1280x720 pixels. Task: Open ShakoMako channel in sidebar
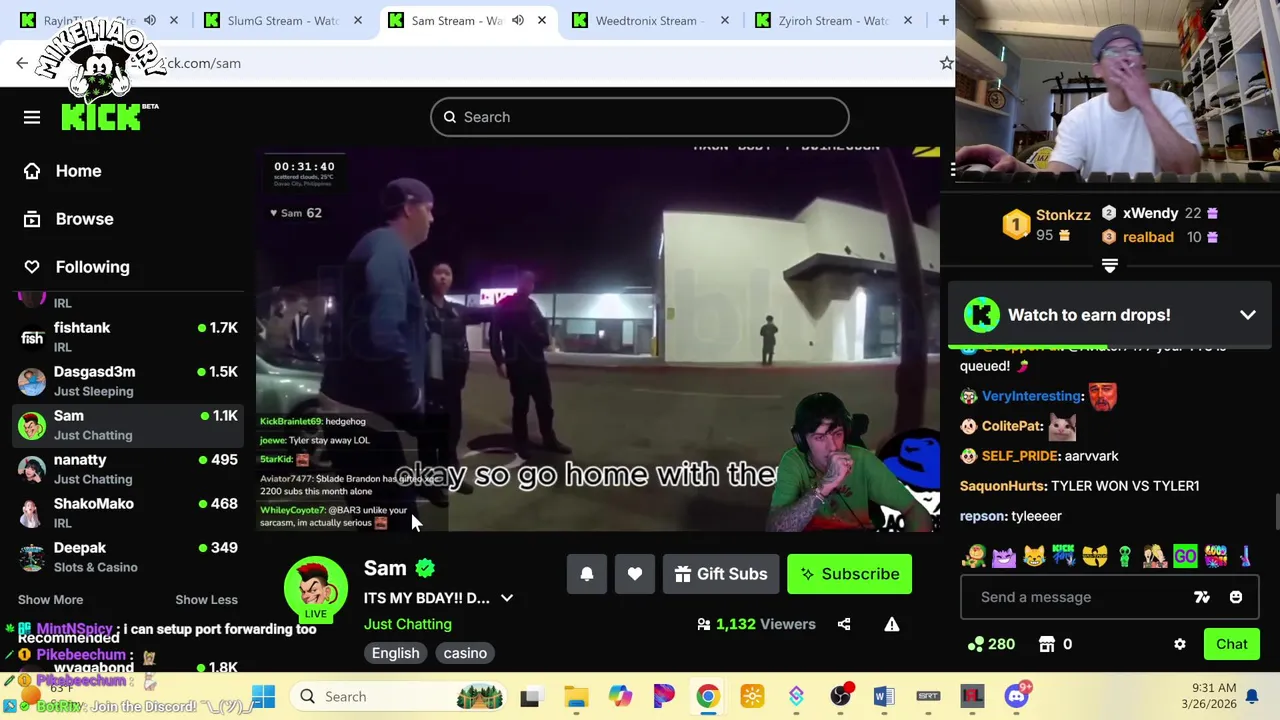coord(128,513)
